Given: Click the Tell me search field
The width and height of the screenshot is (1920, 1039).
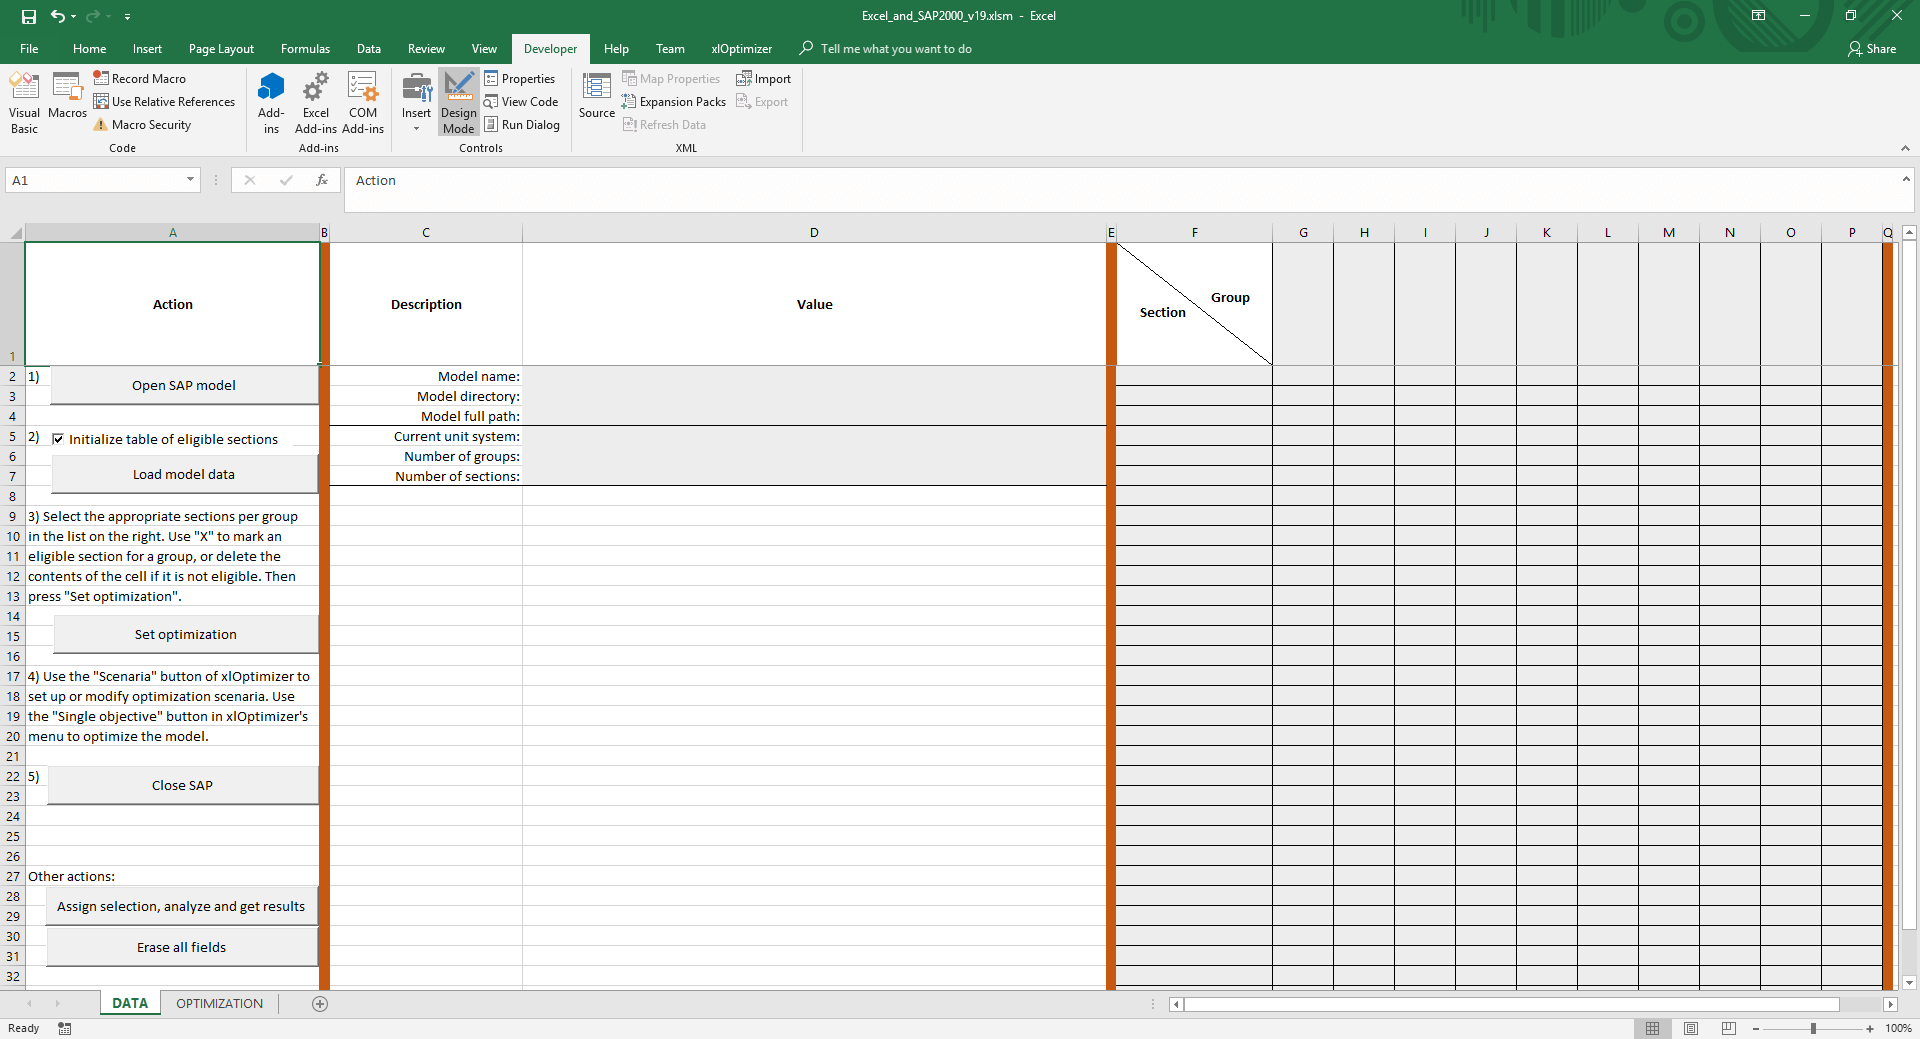Looking at the screenshot, I should 895,49.
